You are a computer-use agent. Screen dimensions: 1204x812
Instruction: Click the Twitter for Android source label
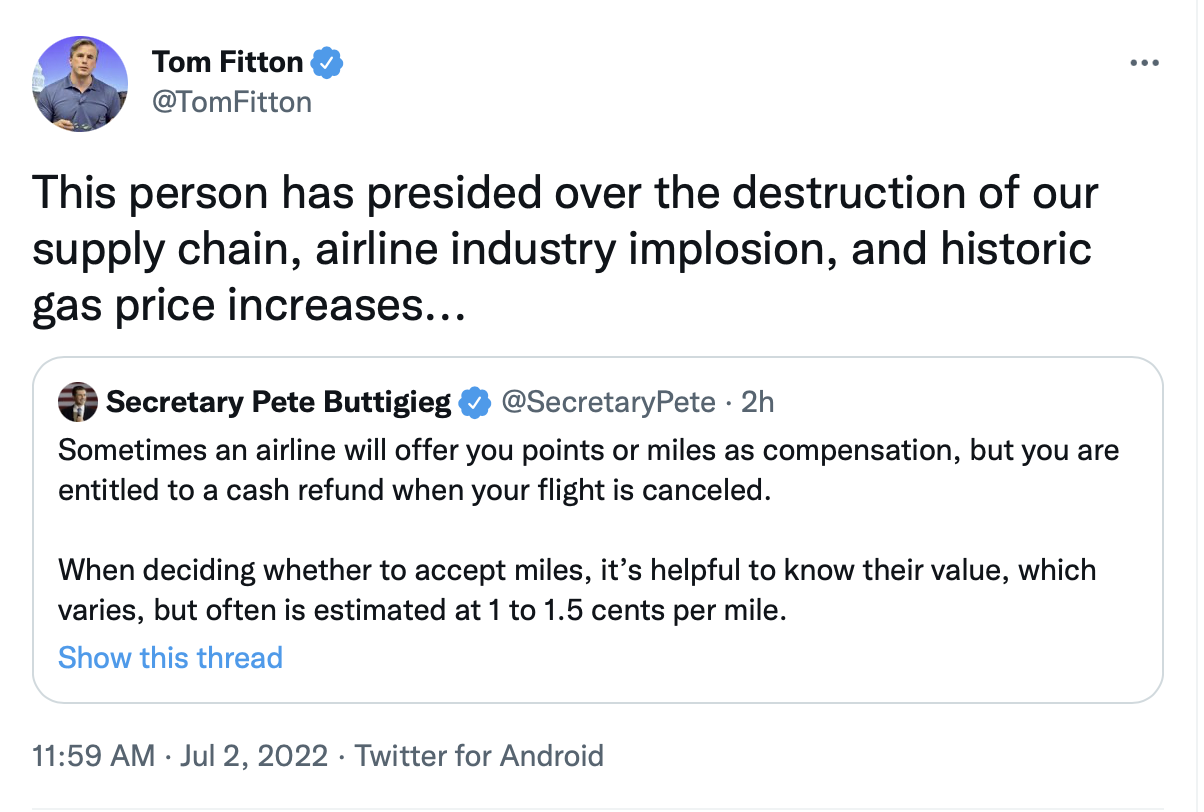[x=479, y=755]
